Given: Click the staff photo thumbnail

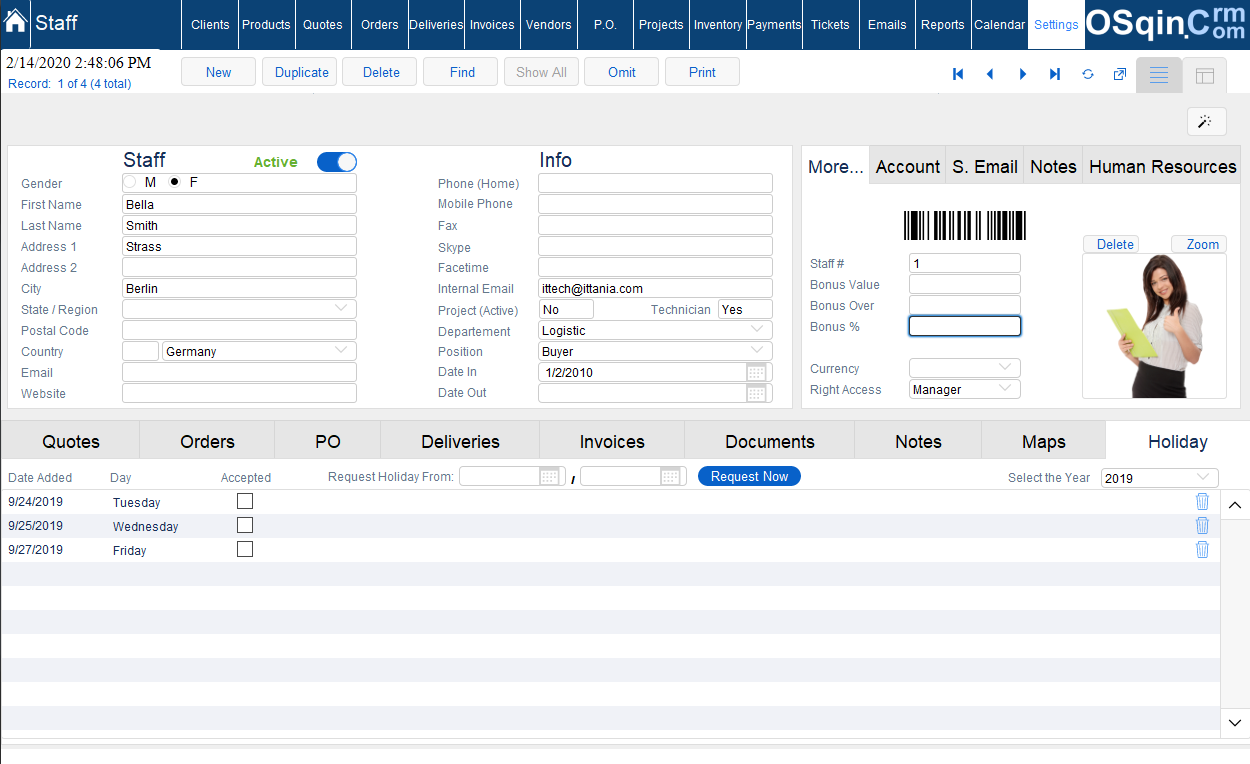Looking at the screenshot, I should 1154,326.
